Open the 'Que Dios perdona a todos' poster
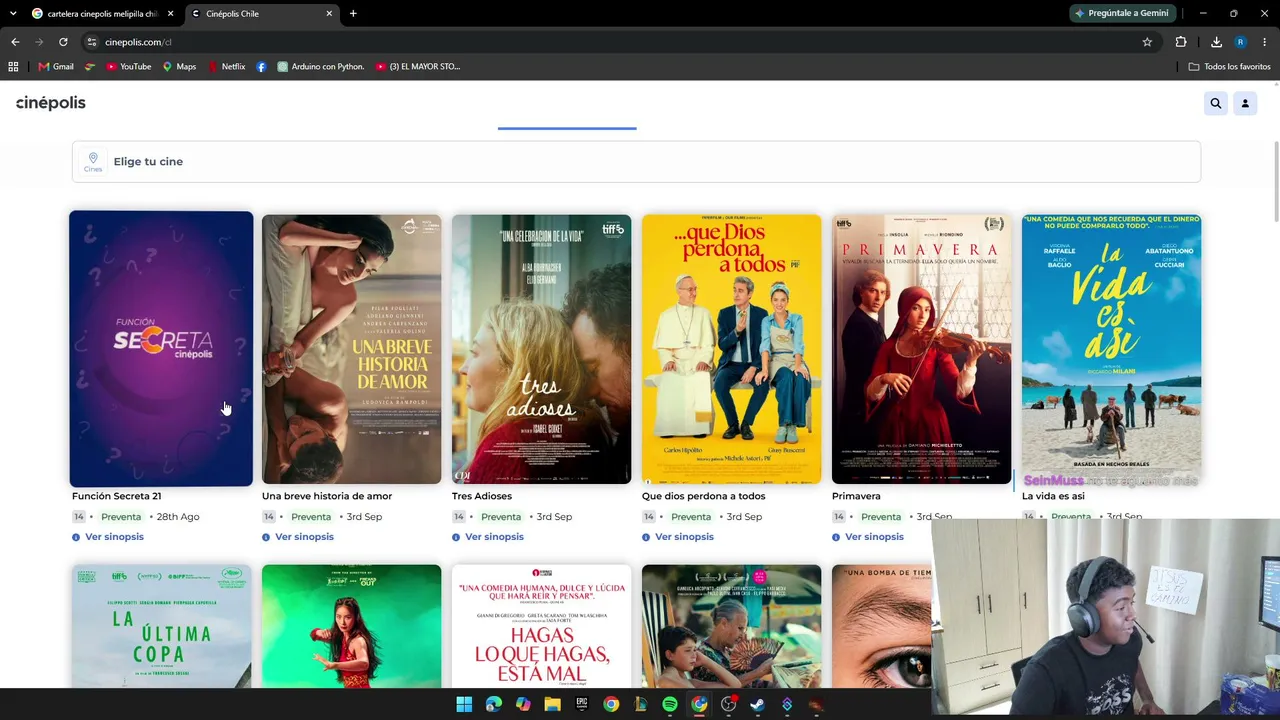 pyautogui.click(x=731, y=349)
